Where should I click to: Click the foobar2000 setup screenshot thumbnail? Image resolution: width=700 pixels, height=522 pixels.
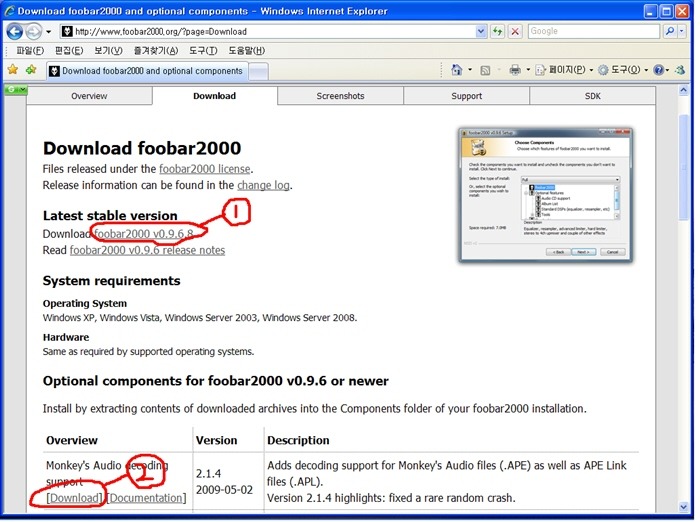[x=546, y=195]
